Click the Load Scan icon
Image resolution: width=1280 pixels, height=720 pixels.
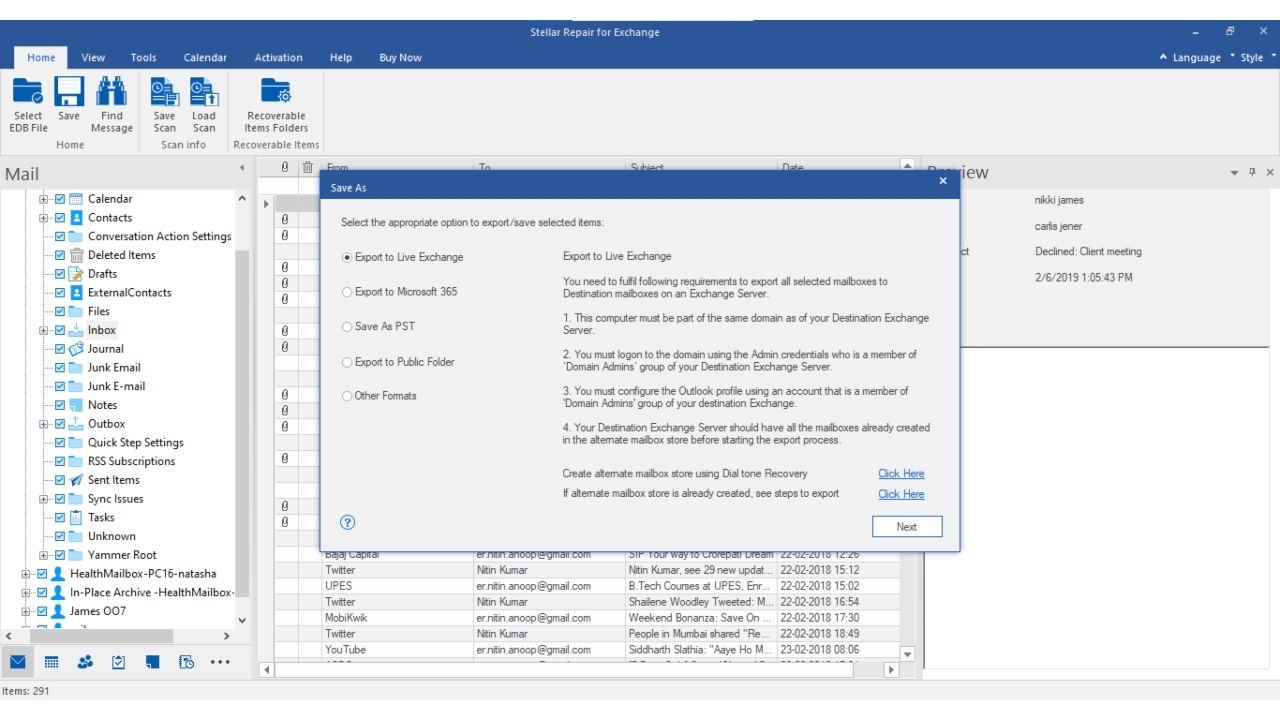(x=204, y=92)
